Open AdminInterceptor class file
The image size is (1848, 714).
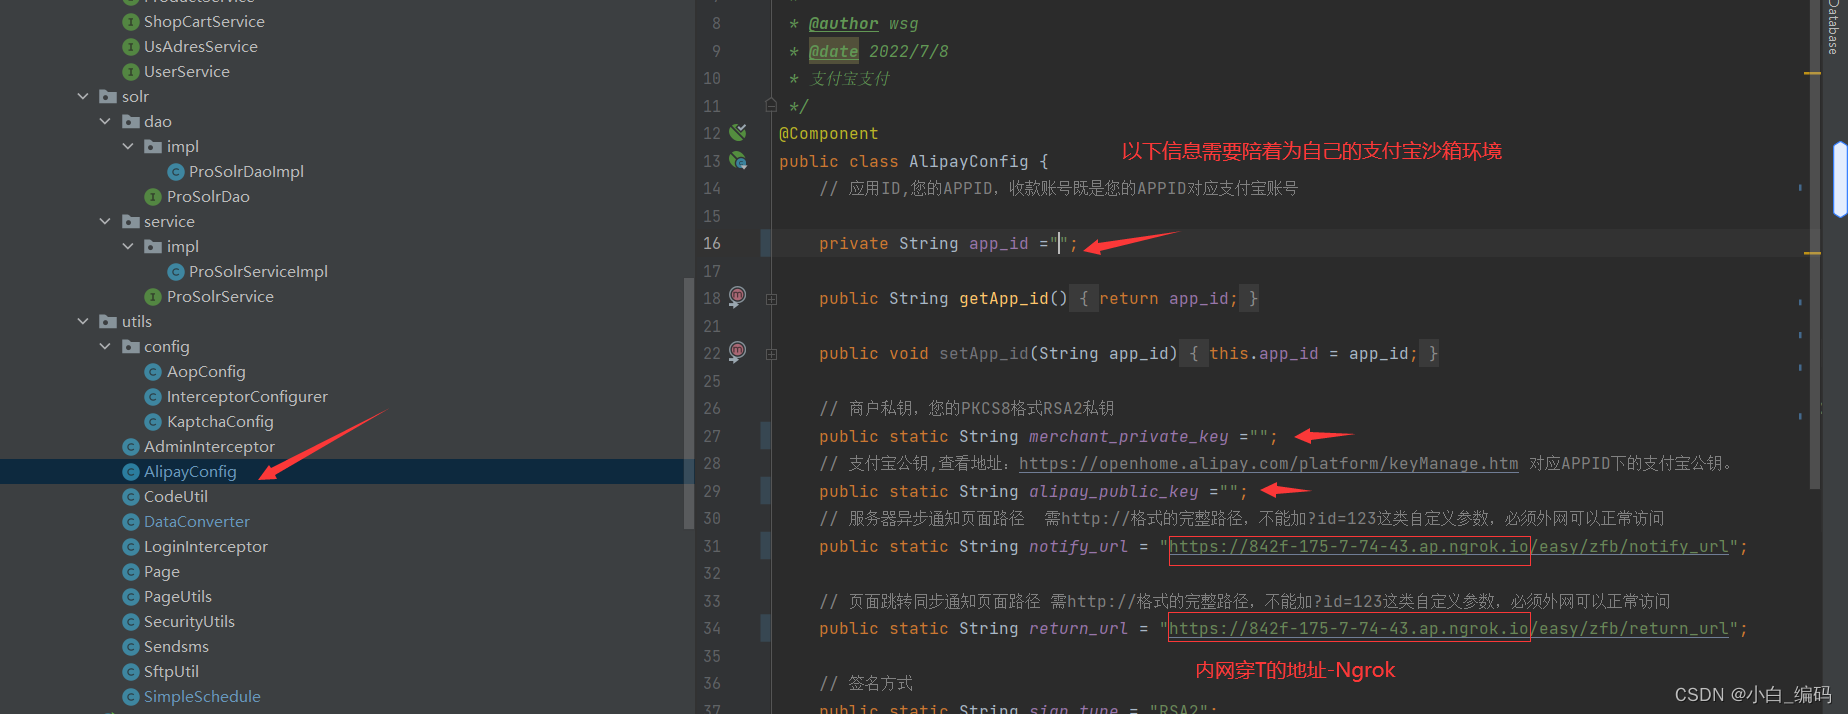tap(209, 447)
